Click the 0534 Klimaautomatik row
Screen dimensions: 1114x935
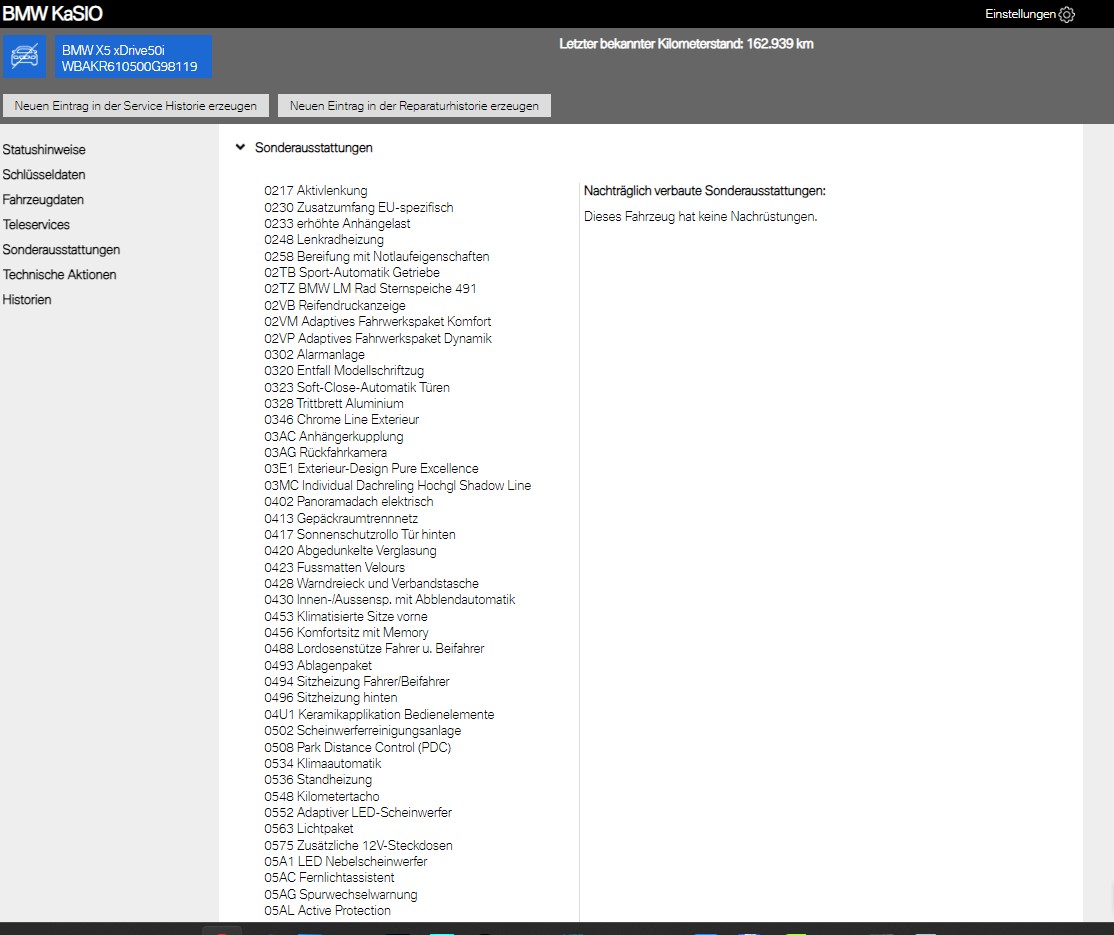click(x=323, y=764)
